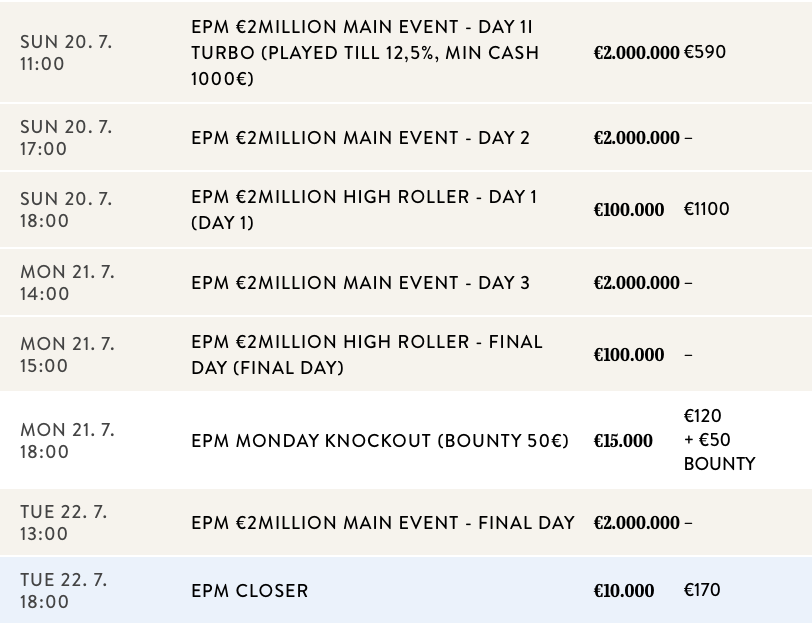
Task: Click the Mon 21. 7. 14:00 date cell
Action: pyautogui.click(x=67, y=283)
